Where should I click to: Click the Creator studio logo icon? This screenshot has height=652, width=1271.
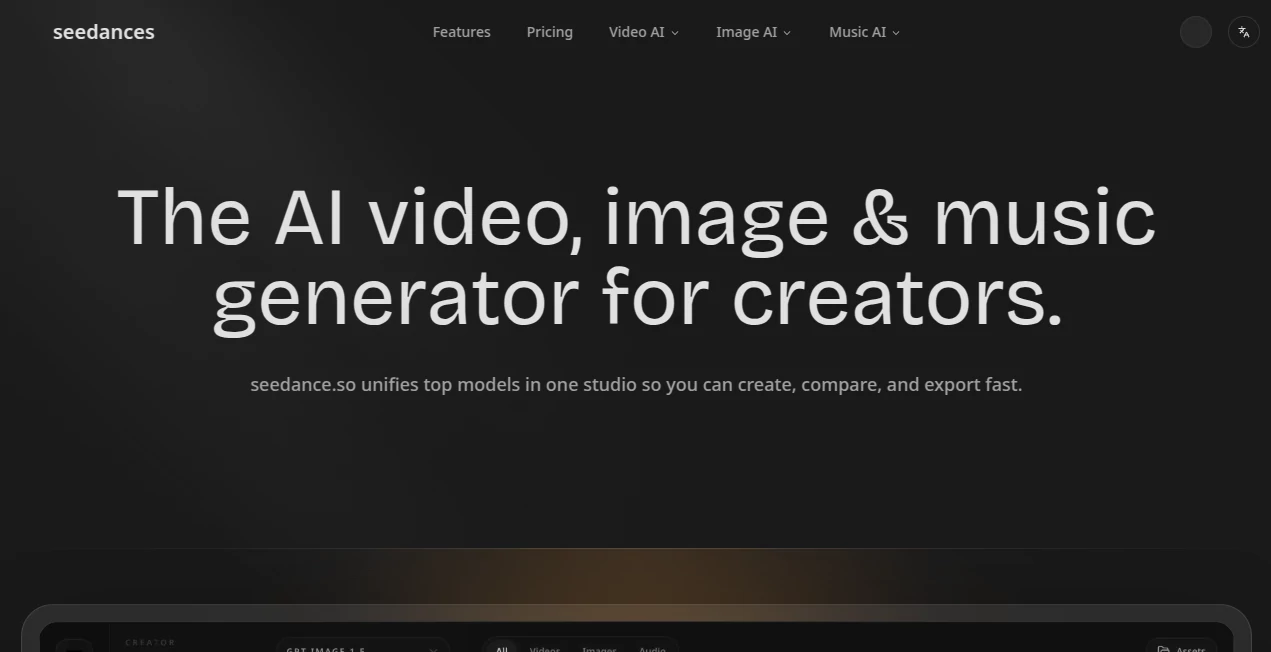click(75, 648)
